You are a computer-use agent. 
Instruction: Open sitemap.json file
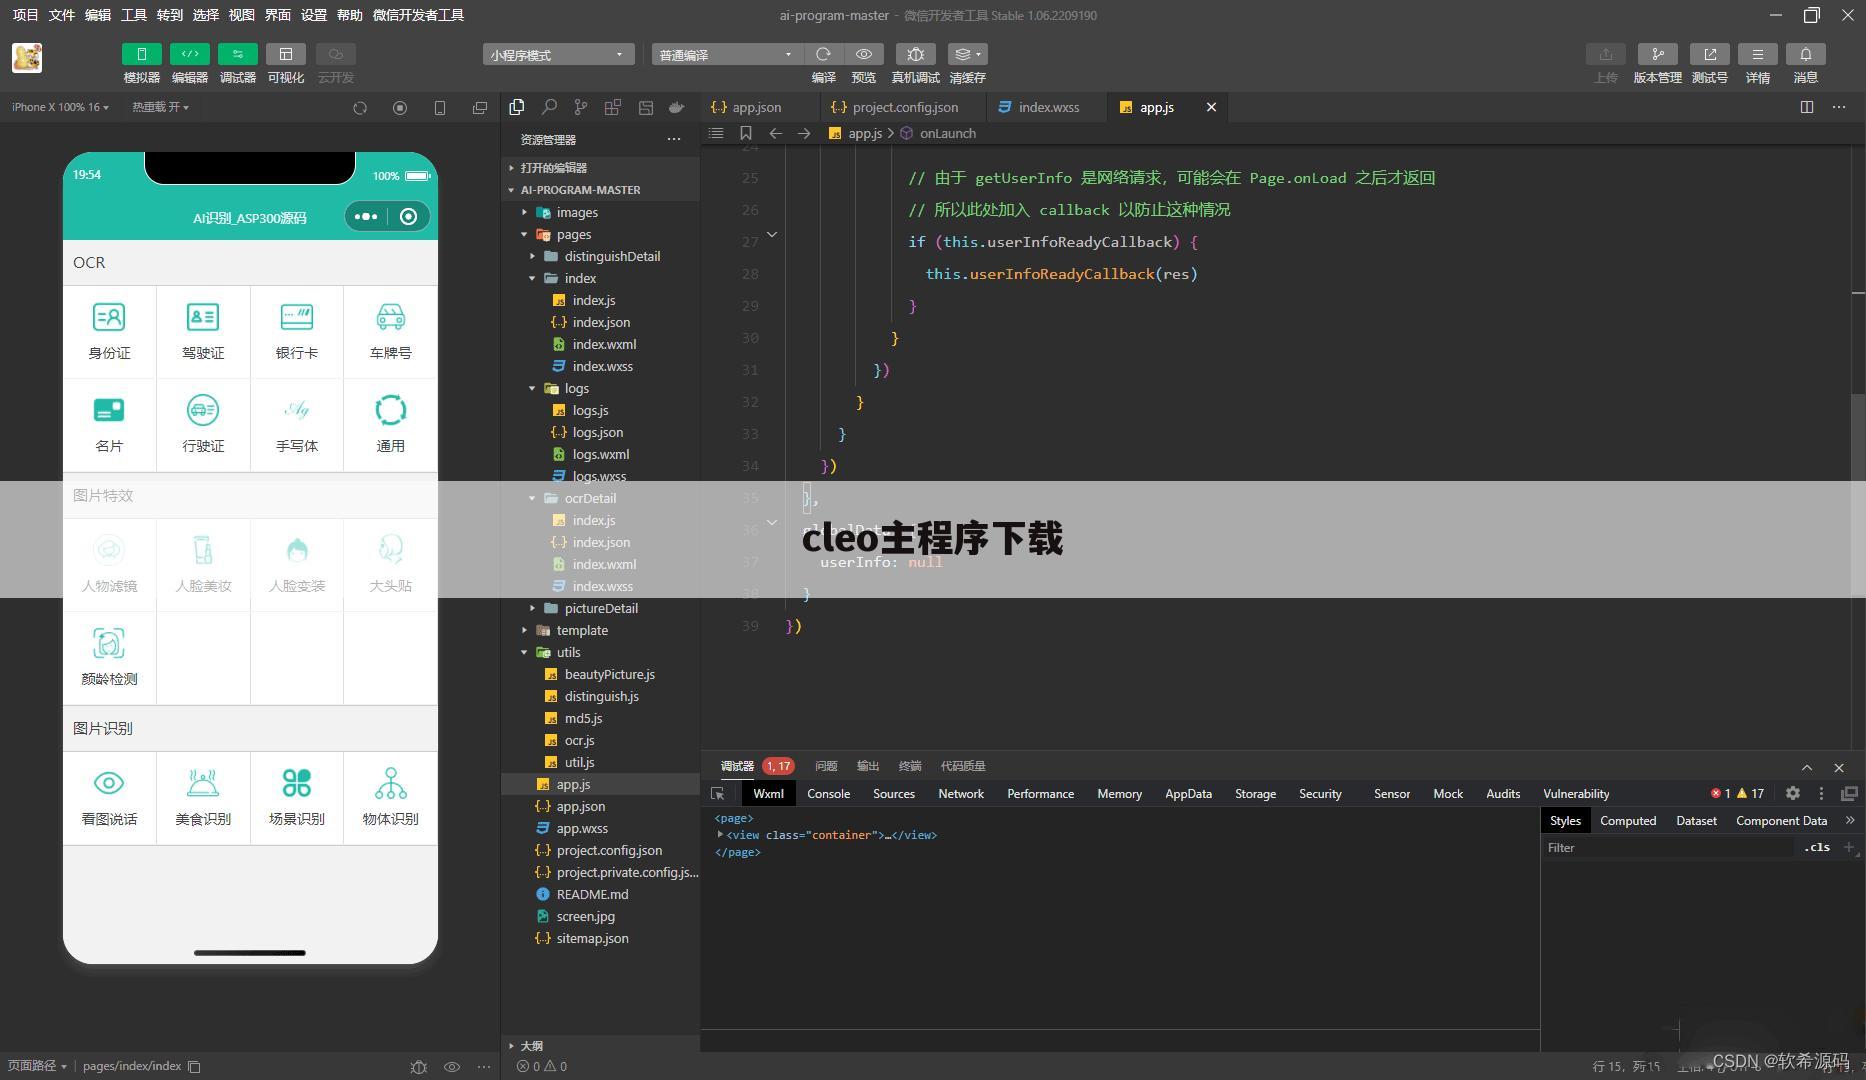click(x=600, y=938)
